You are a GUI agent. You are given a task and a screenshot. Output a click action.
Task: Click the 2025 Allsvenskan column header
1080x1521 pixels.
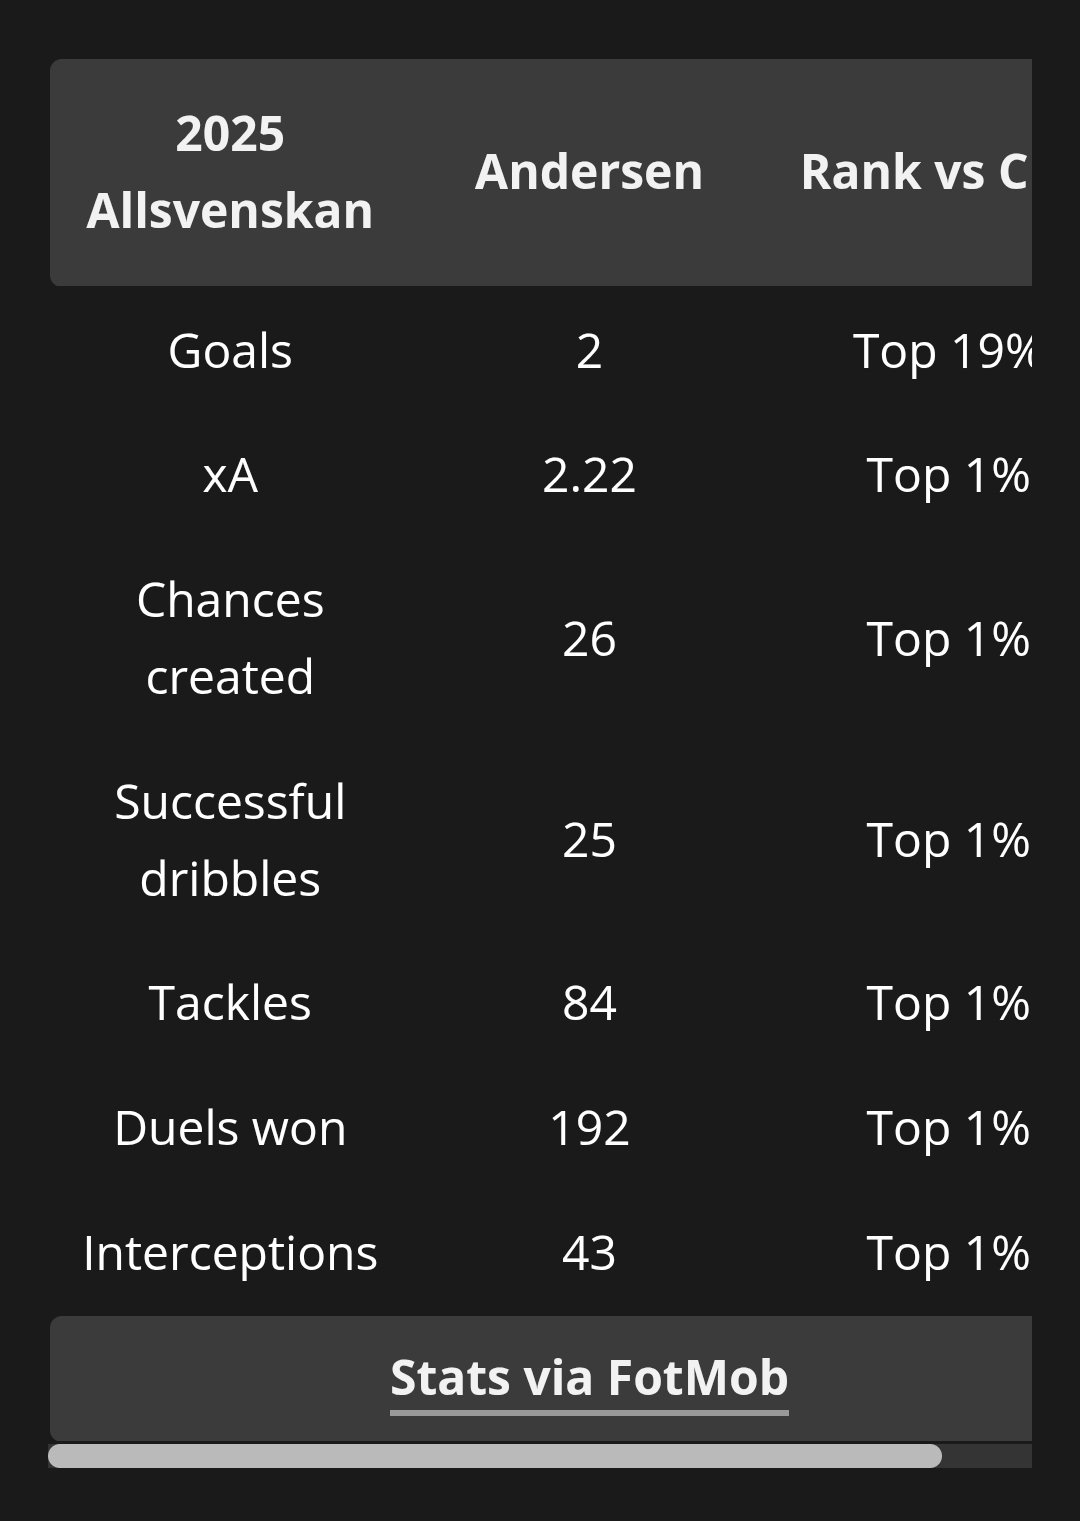(230, 172)
